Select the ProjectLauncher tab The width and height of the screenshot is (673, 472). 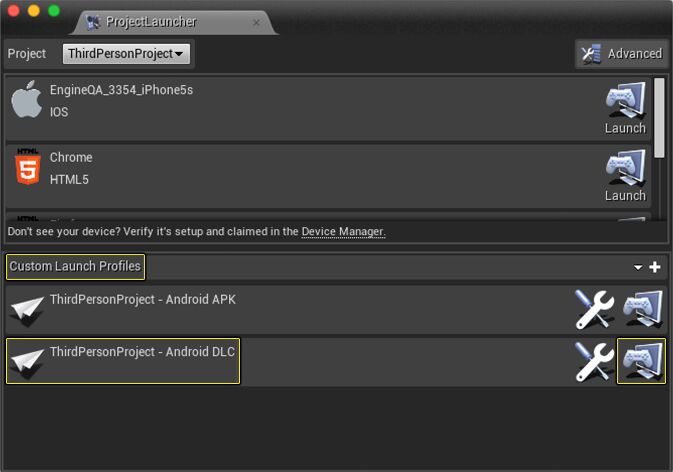(174, 21)
